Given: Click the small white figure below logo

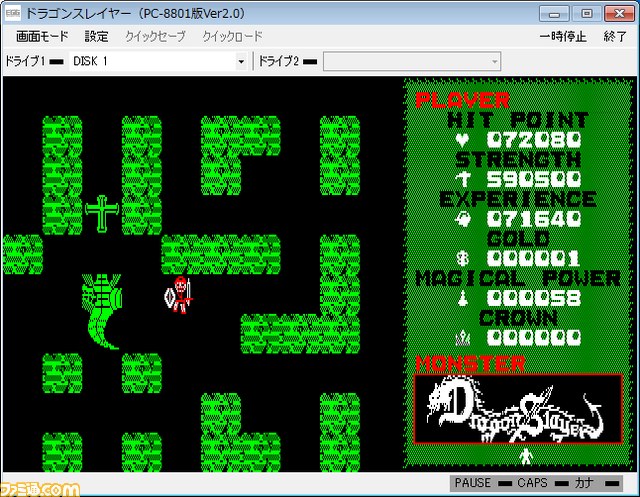Looking at the screenshot, I should [527, 456].
